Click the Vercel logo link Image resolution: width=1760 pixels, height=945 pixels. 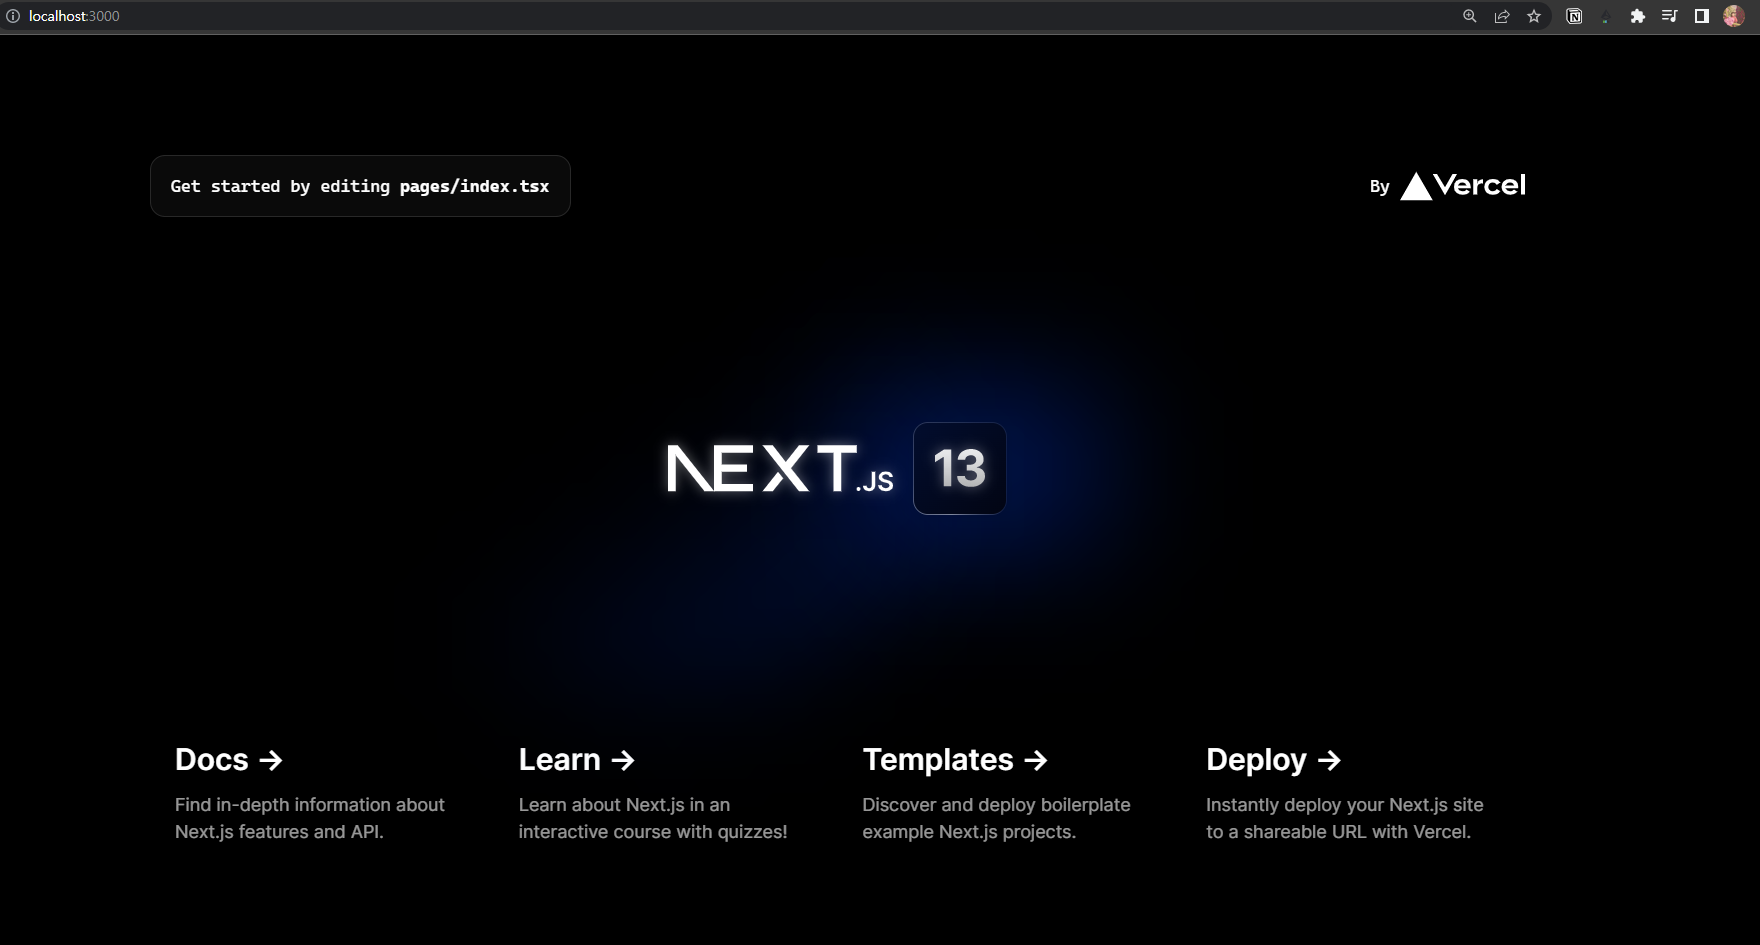(1463, 186)
